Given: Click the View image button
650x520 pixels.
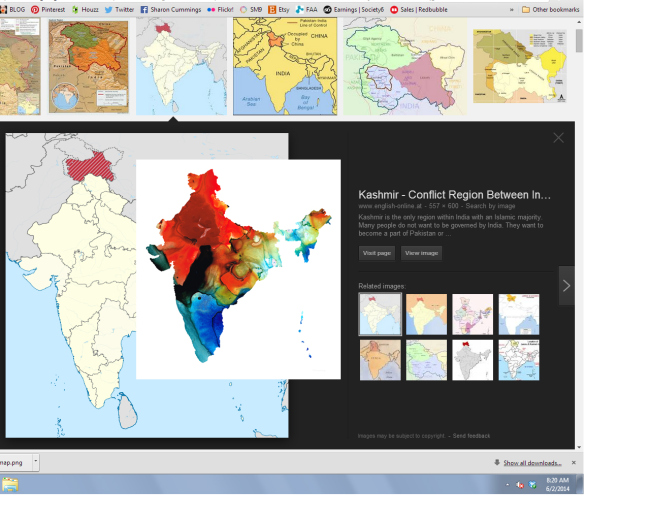Looking at the screenshot, I should pyautogui.click(x=421, y=253).
